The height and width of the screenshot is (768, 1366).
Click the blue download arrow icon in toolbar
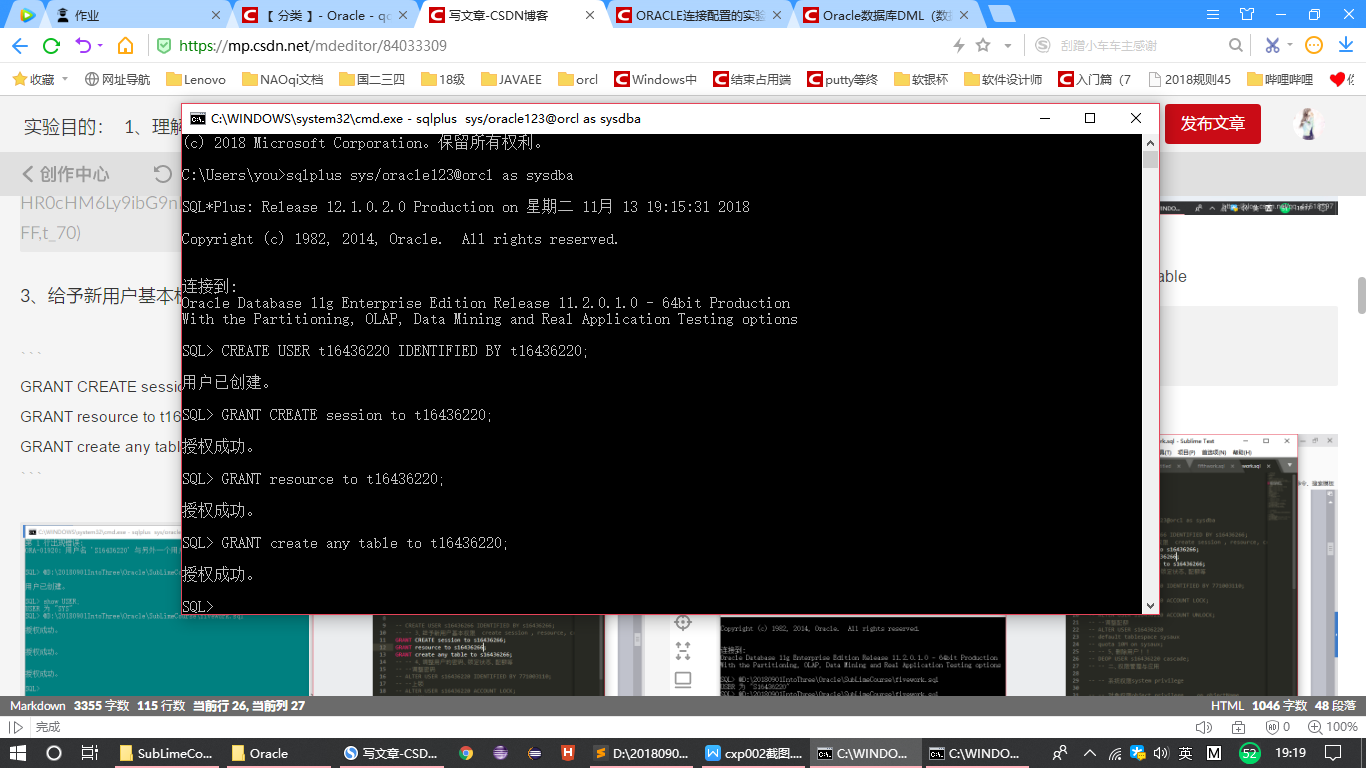point(1346,46)
